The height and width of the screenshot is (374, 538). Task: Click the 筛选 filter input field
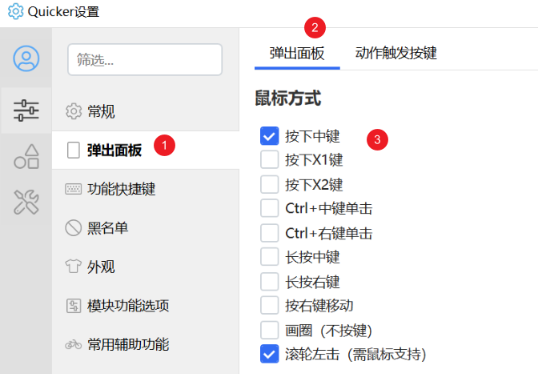145,59
